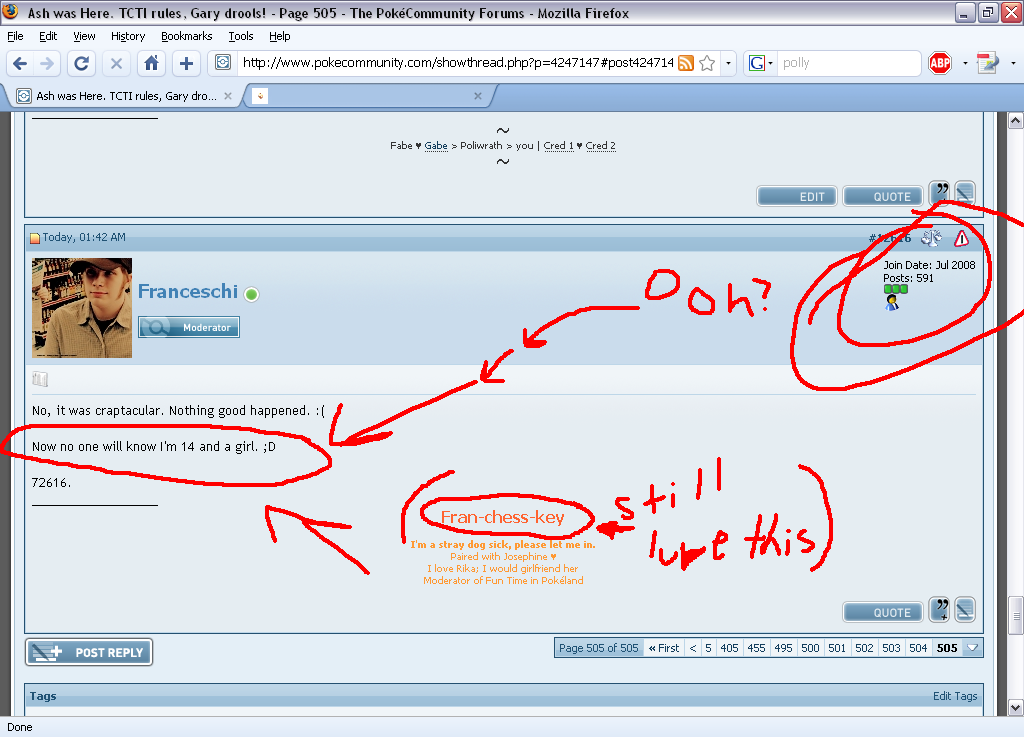The width and height of the screenshot is (1024, 737).
Task: Go to previous page with < link
Action: click(x=693, y=648)
